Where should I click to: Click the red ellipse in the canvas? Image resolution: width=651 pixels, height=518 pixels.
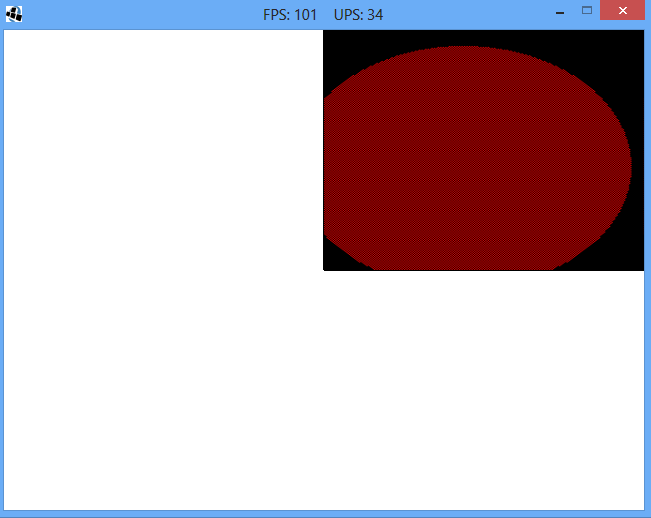pos(477,158)
